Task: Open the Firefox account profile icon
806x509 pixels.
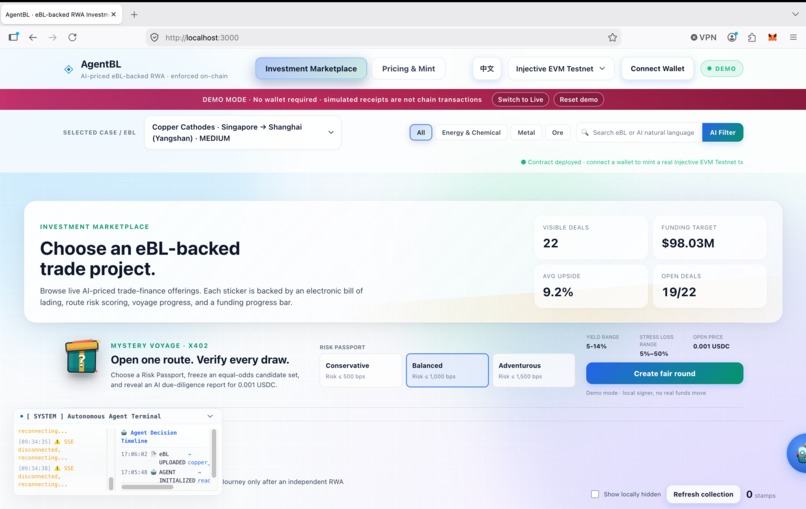Action: click(x=732, y=37)
